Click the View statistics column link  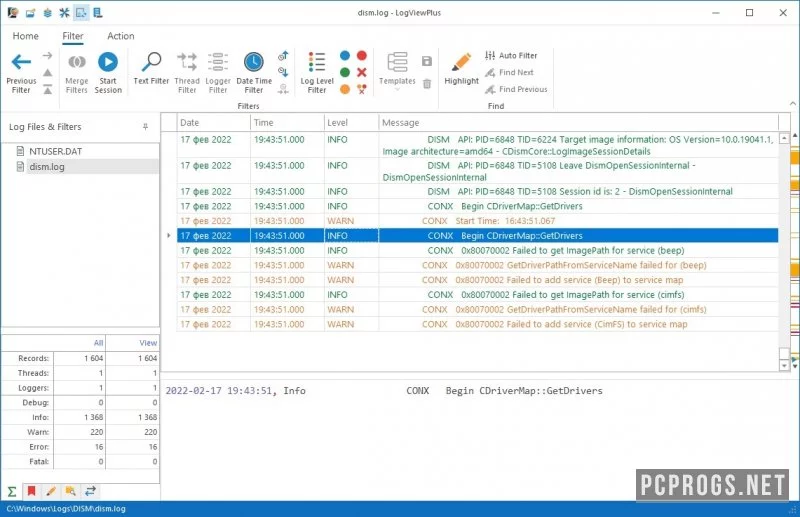[148, 343]
